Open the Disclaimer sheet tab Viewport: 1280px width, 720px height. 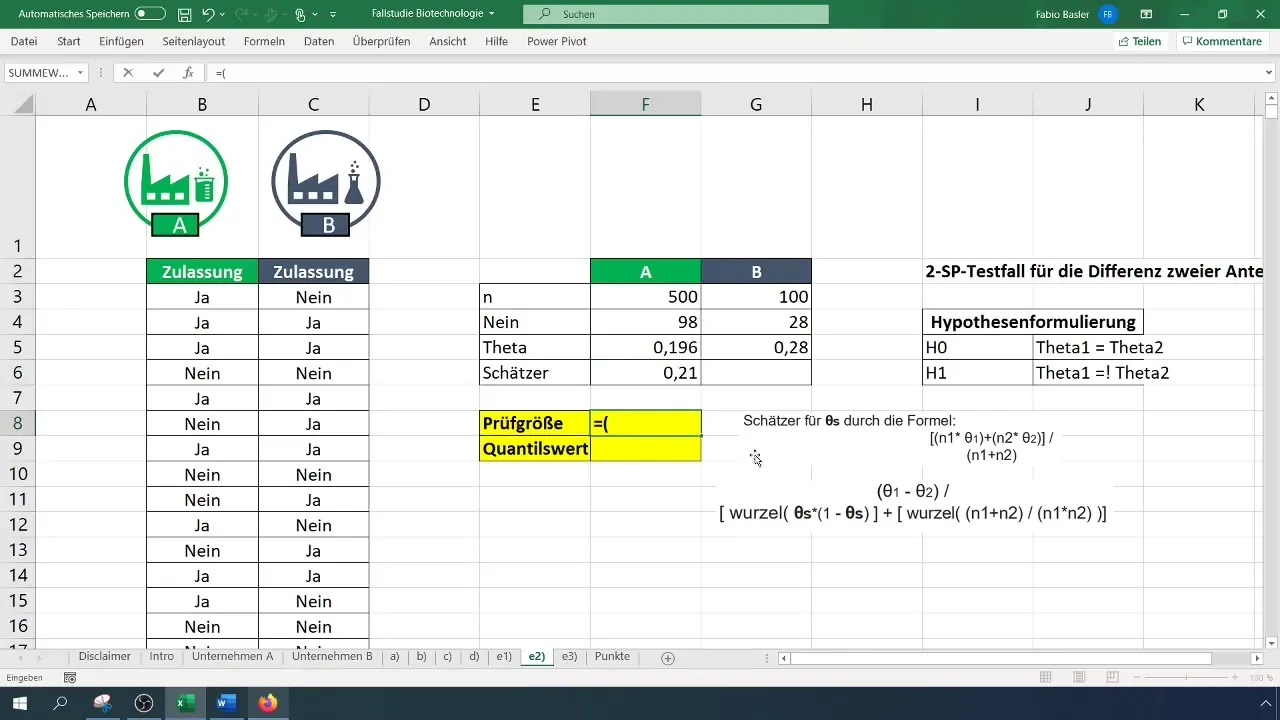(x=105, y=657)
